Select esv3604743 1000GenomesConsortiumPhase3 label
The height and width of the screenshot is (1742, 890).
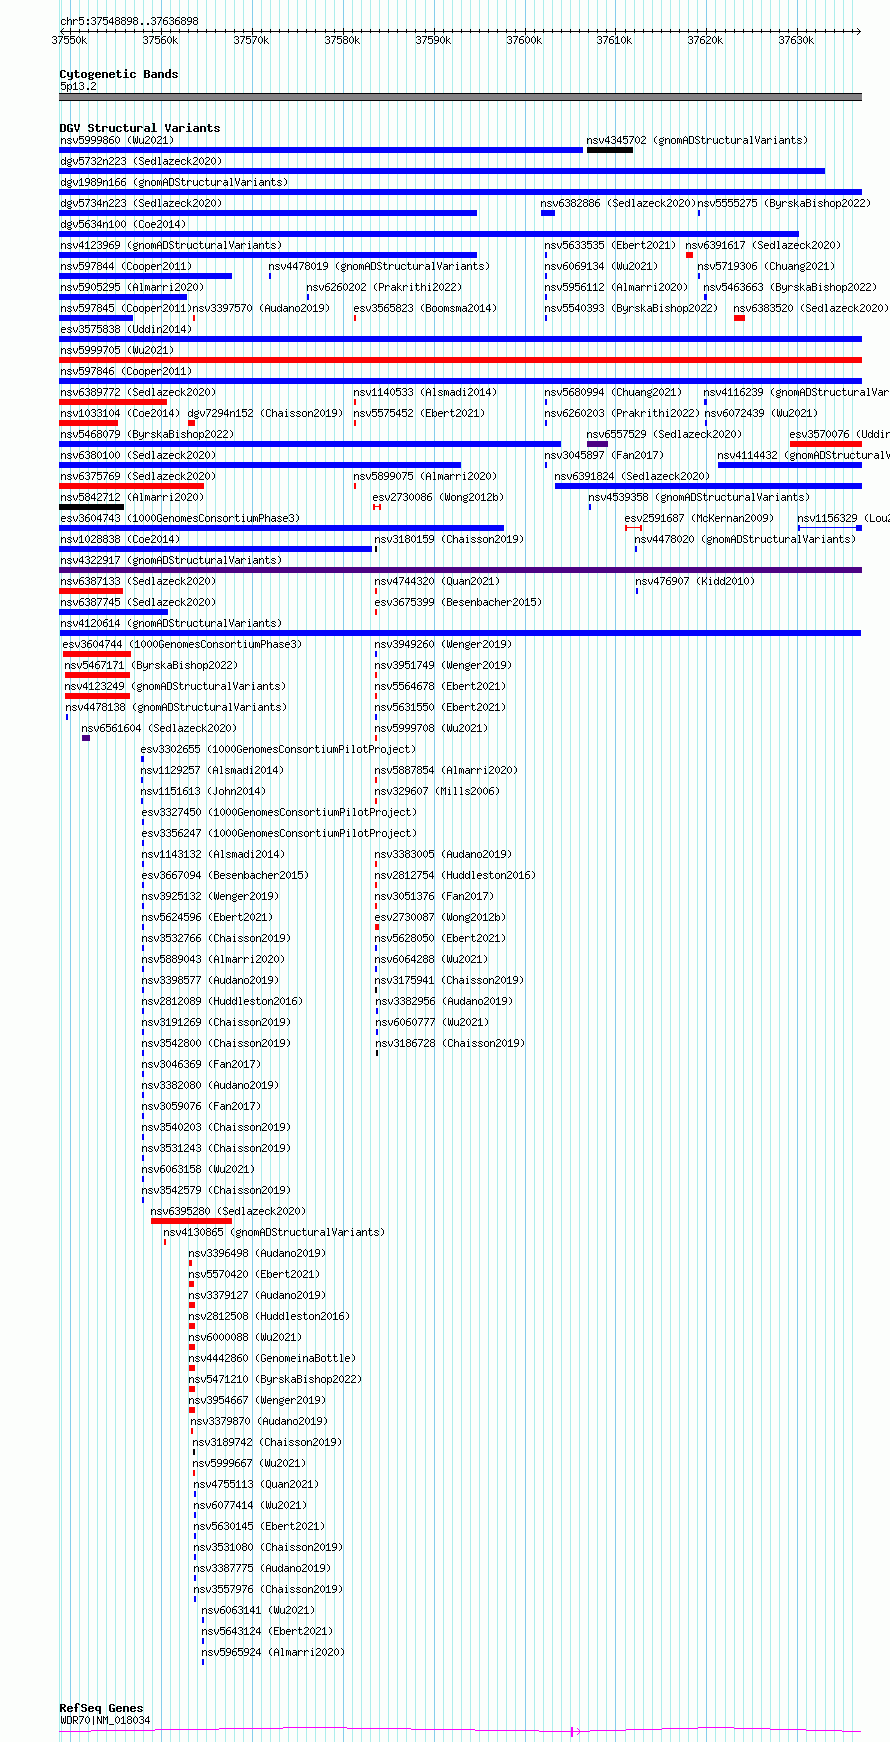point(180,519)
